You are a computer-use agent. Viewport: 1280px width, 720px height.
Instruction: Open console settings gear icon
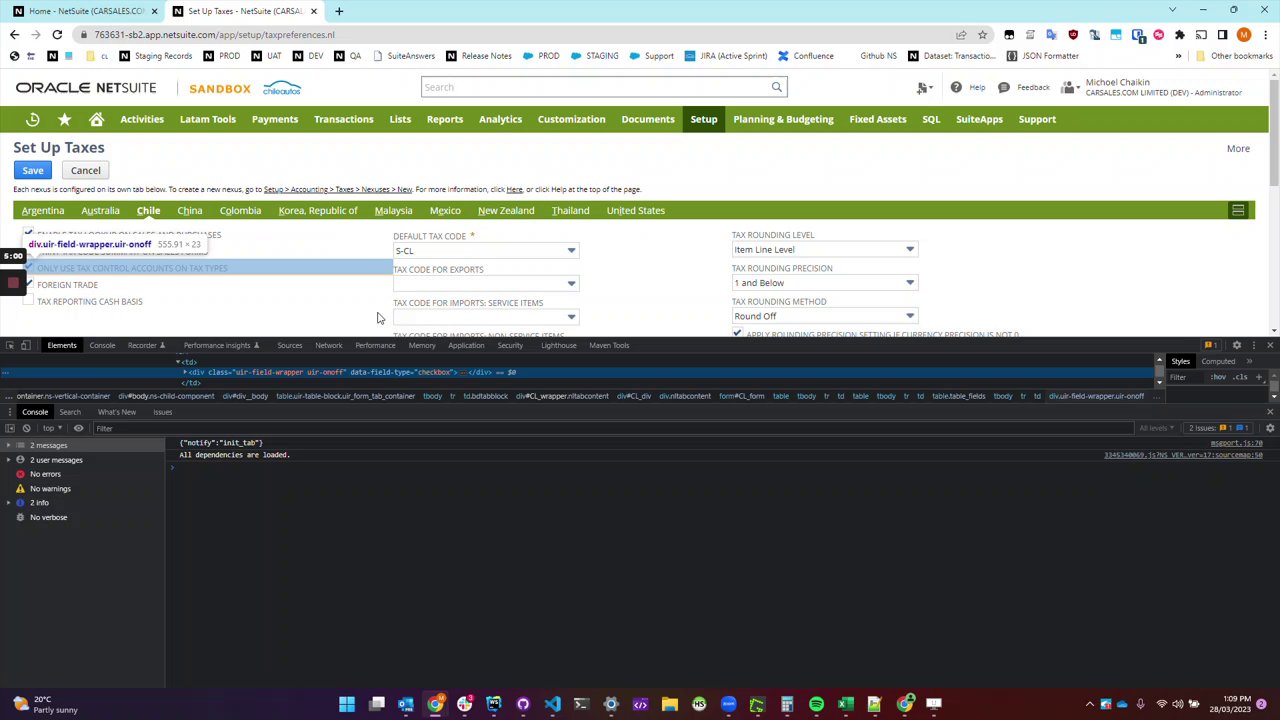click(1270, 428)
